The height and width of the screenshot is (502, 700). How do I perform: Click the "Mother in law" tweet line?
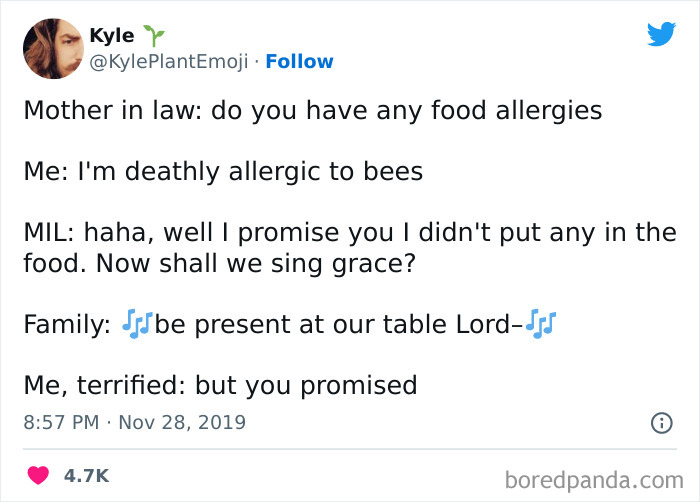click(312, 110)
